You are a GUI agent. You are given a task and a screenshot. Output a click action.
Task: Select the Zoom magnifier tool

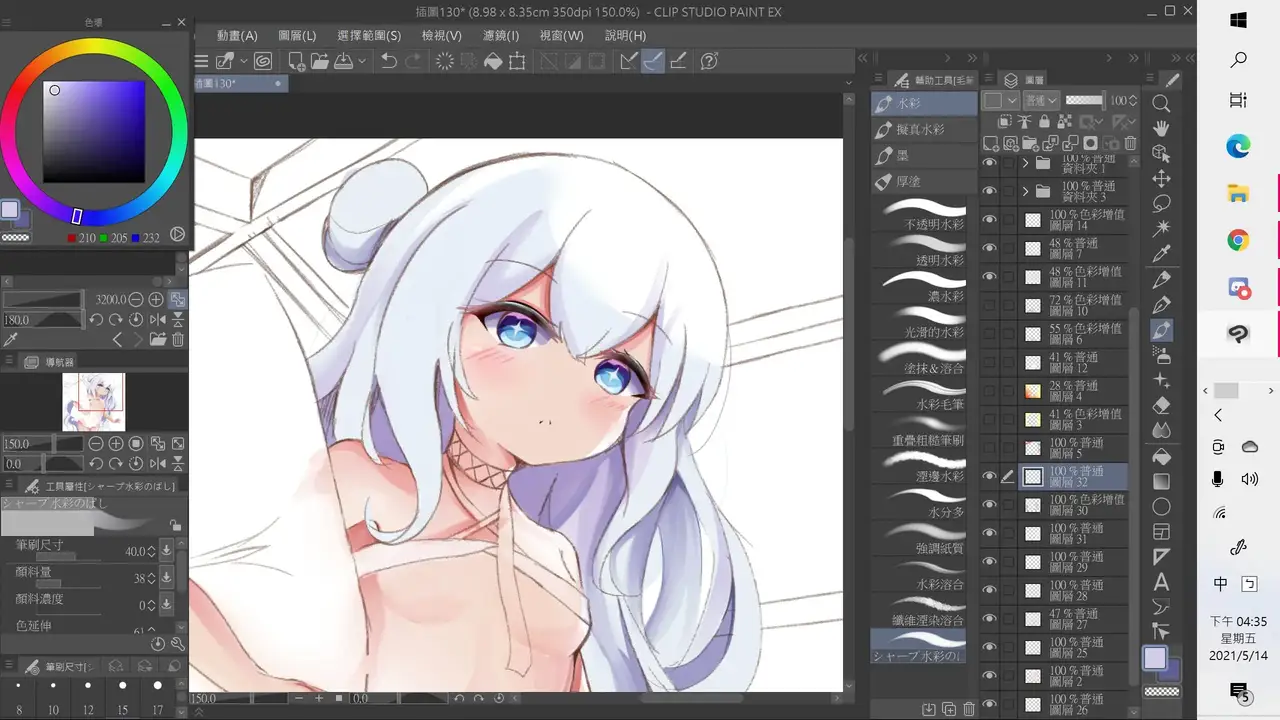tap(1161, 103)
